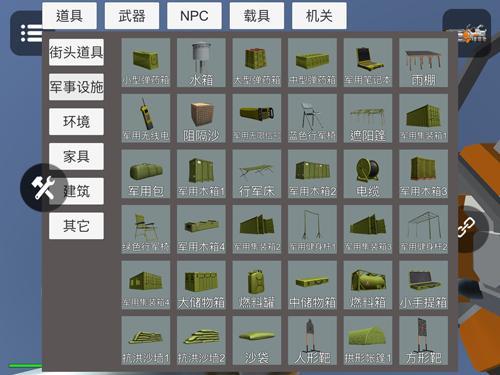Pick the 方形靶 square target

tap(423, 341)
